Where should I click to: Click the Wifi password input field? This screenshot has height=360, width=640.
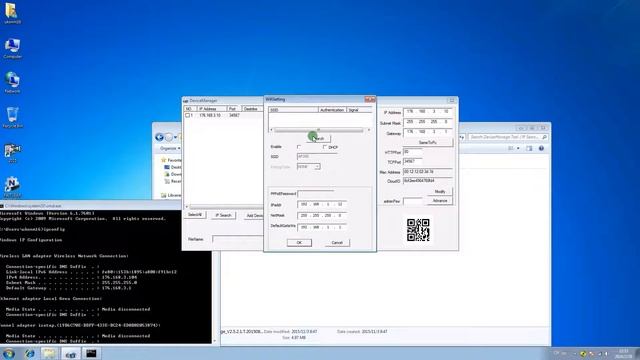point(316,193)
